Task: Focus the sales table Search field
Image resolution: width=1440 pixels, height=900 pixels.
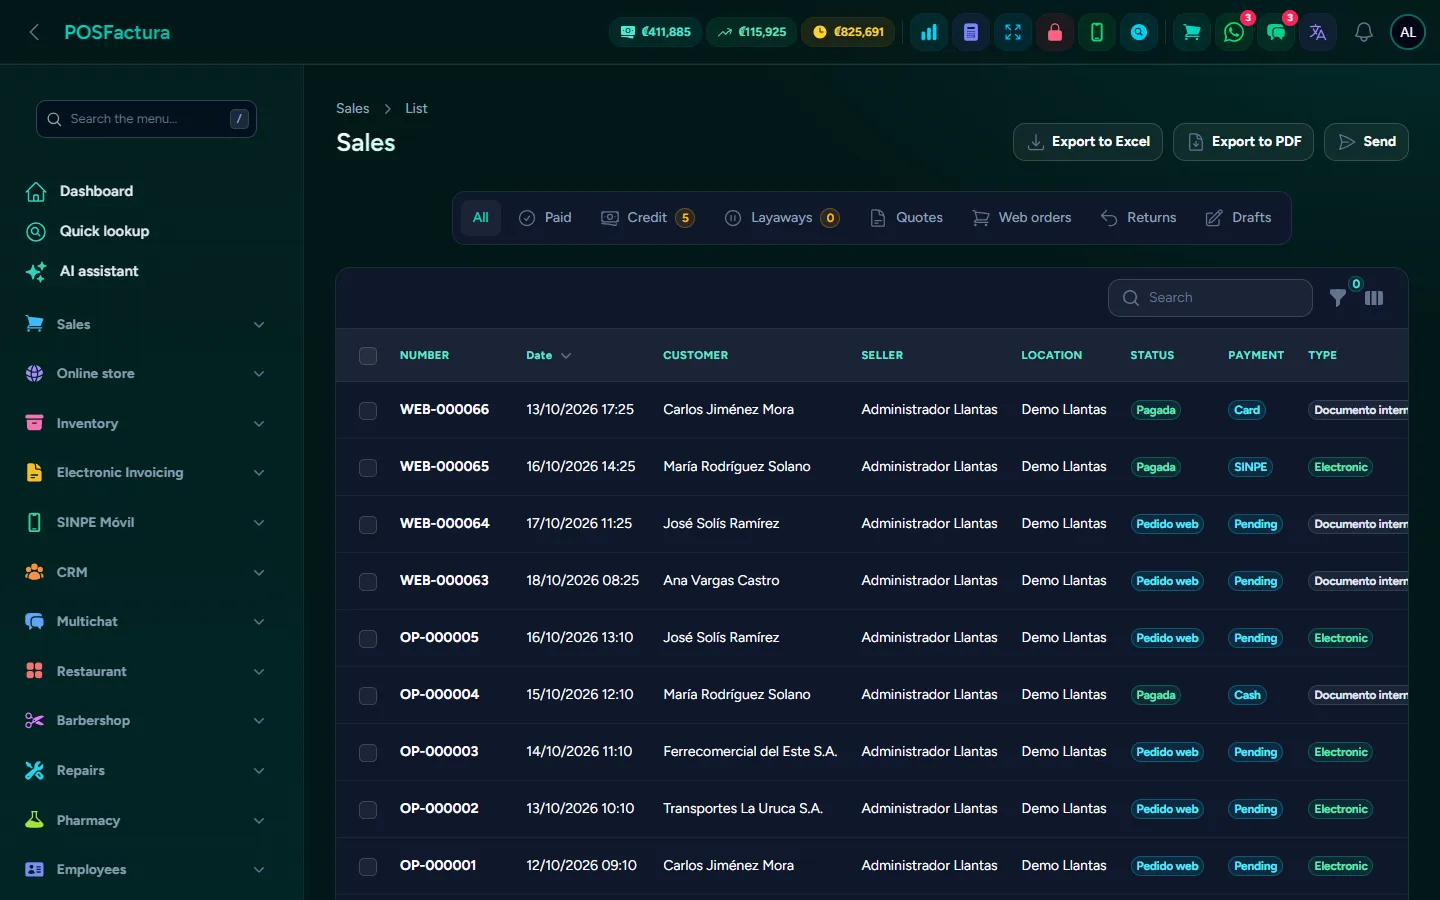Action: point(1210,298)
